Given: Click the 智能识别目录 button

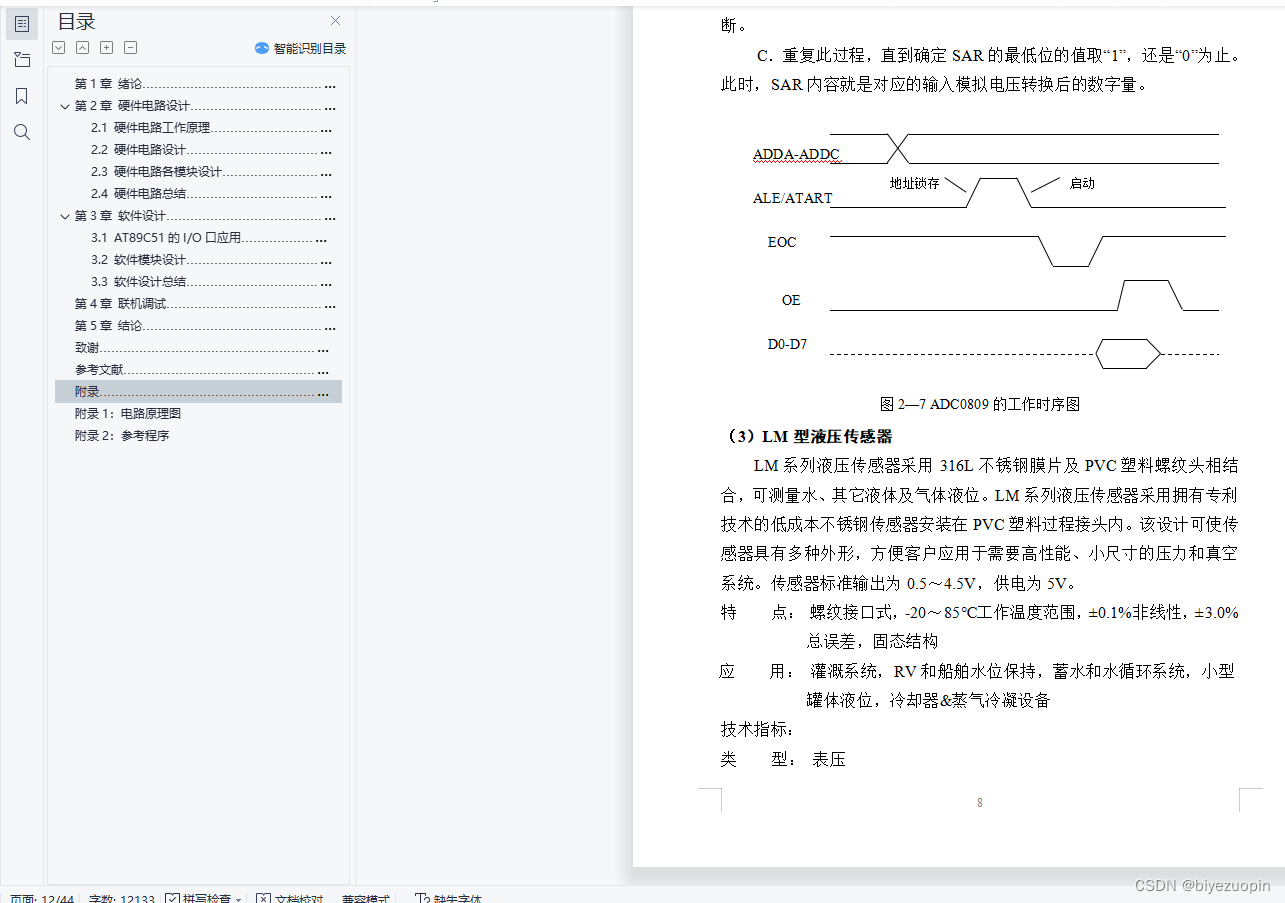Looking at the screenshot, I should (300, 48).
